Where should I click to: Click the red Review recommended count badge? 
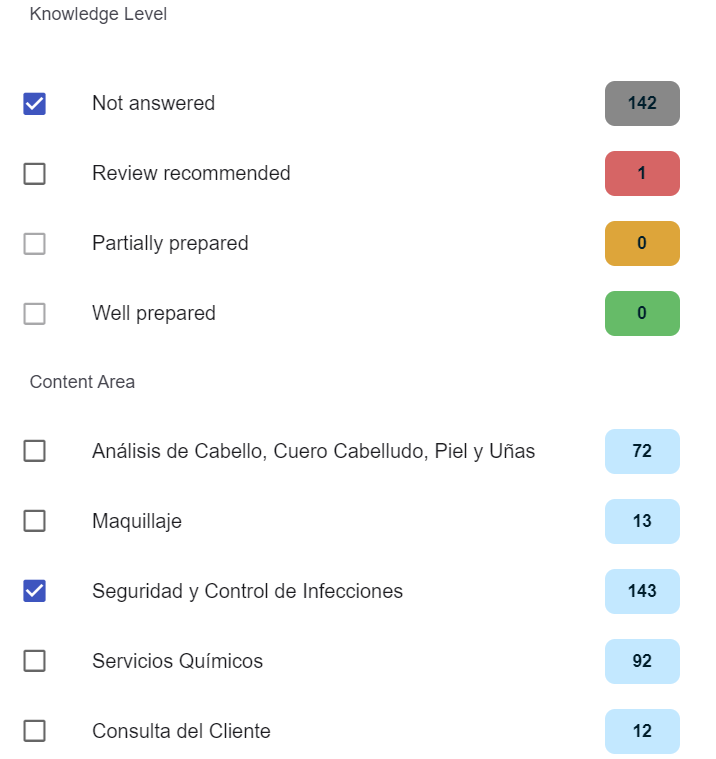coord(642,173)
